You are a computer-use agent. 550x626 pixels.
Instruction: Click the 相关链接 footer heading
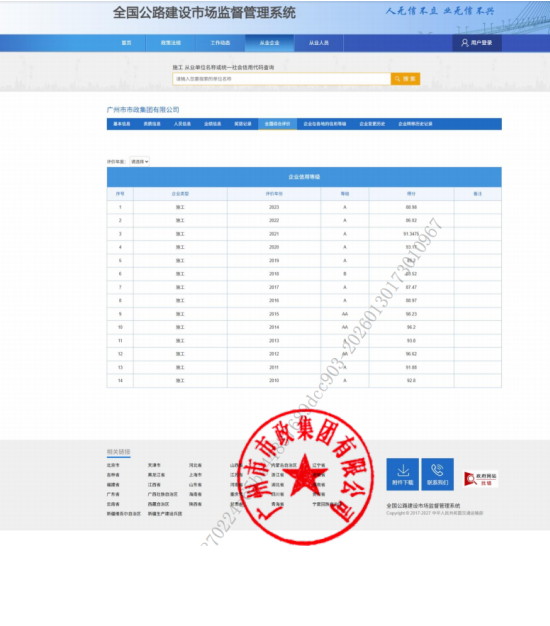tap(119, 452)
